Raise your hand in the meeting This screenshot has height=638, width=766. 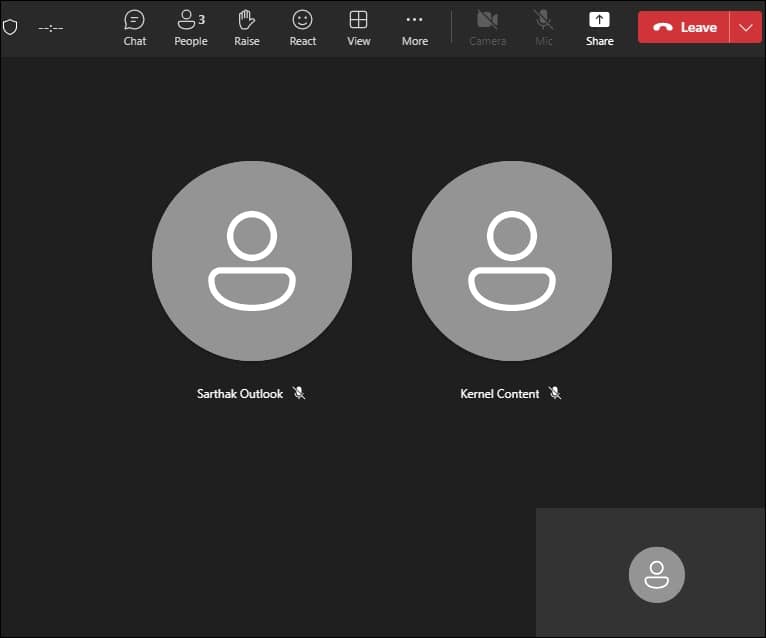point(247,28)
